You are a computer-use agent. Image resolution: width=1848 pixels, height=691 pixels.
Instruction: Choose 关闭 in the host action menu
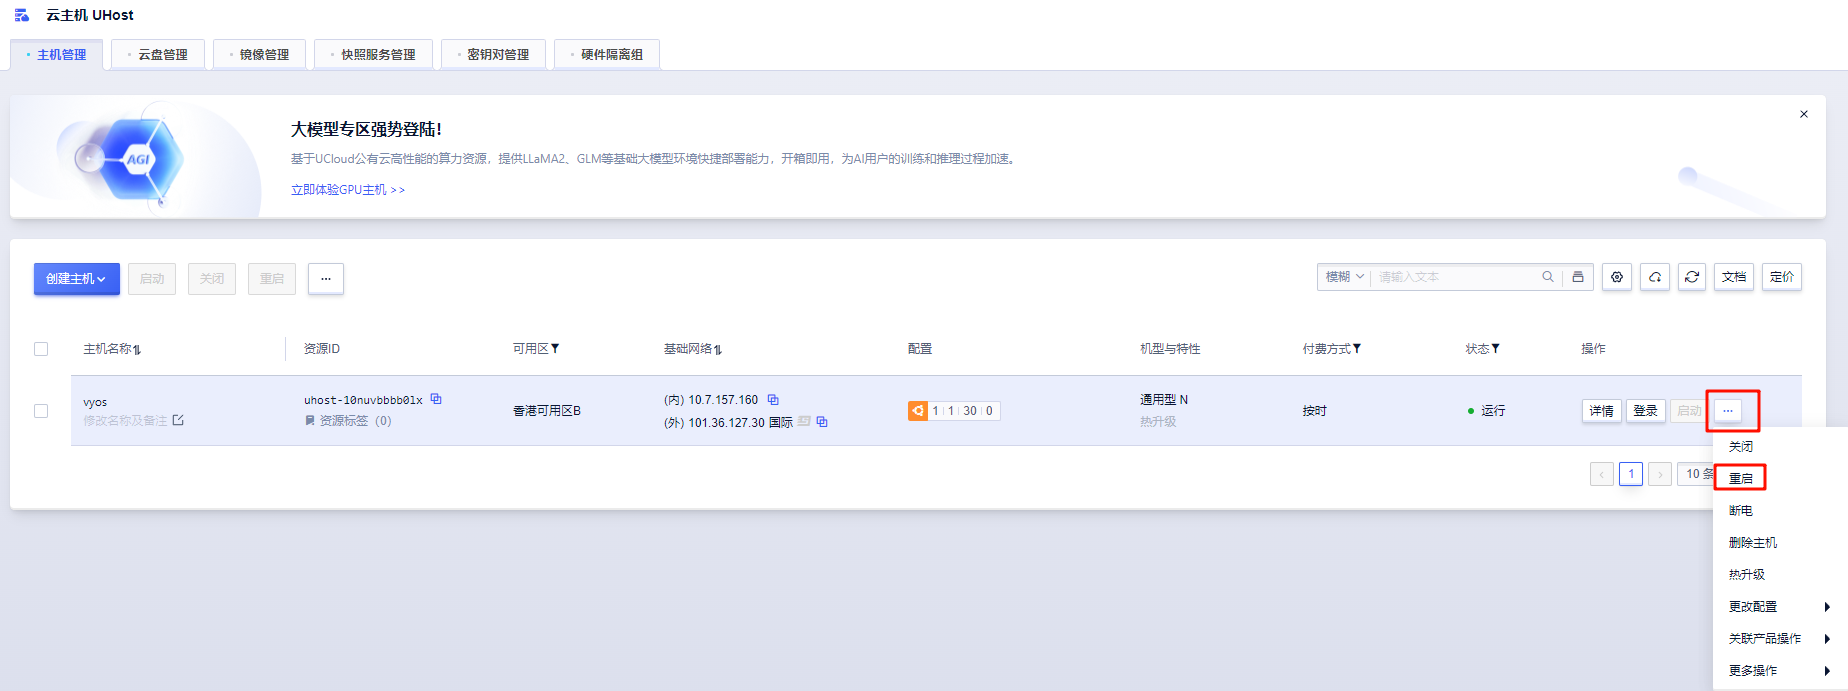[1741, 447]
